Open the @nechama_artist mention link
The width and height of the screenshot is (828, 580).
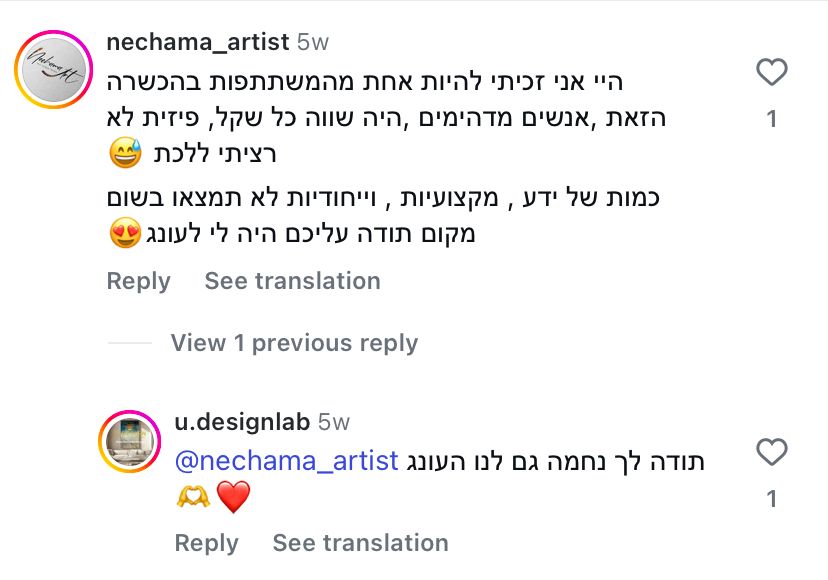click(286, 461)
